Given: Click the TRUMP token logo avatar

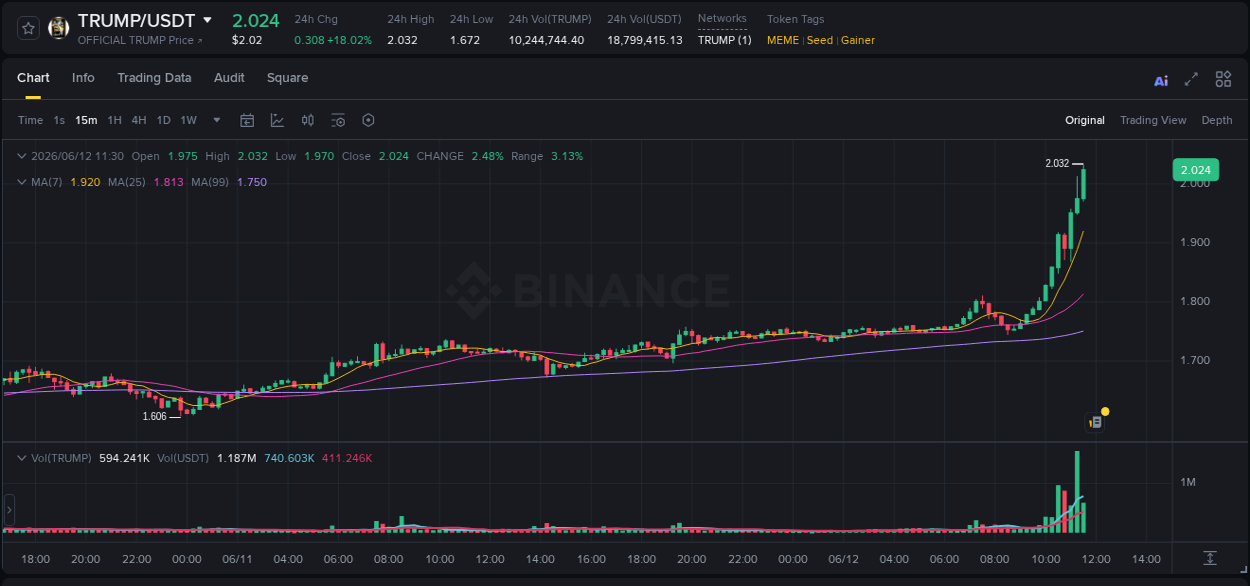Looking at the screenshot, I should pos(59,28).
